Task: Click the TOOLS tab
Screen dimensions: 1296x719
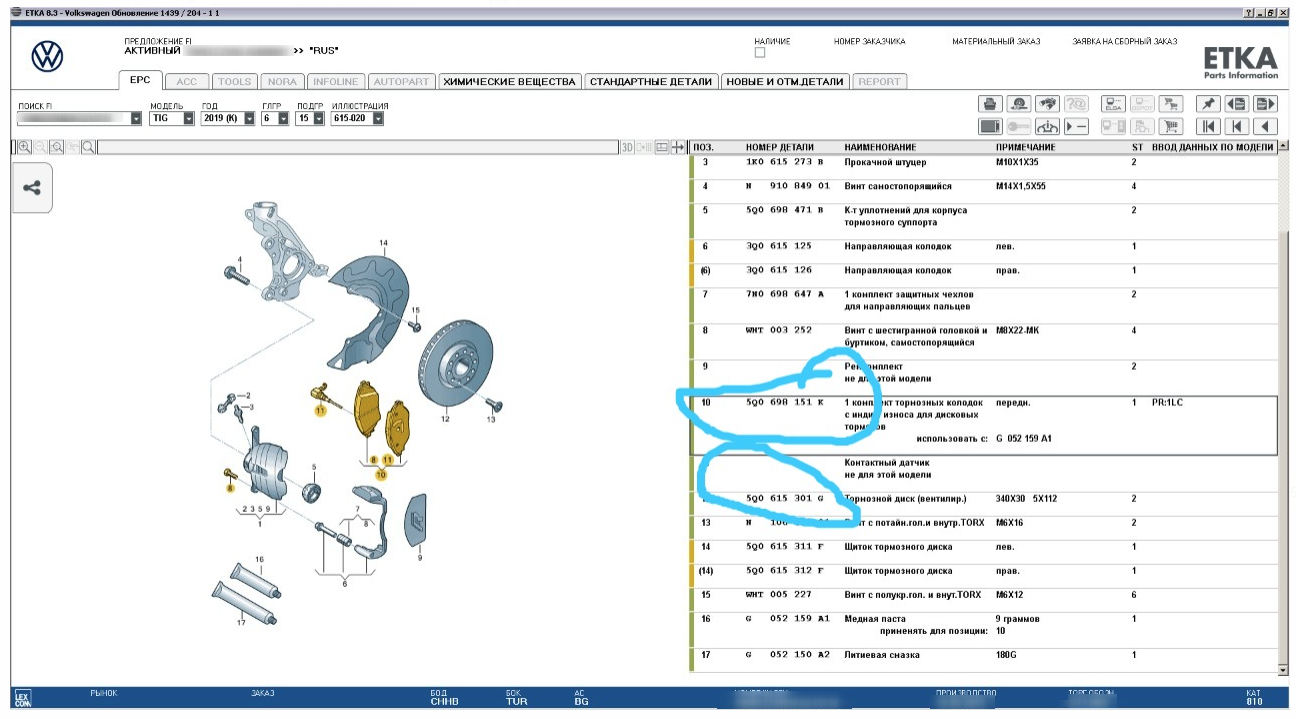Action: coord(235,82)
